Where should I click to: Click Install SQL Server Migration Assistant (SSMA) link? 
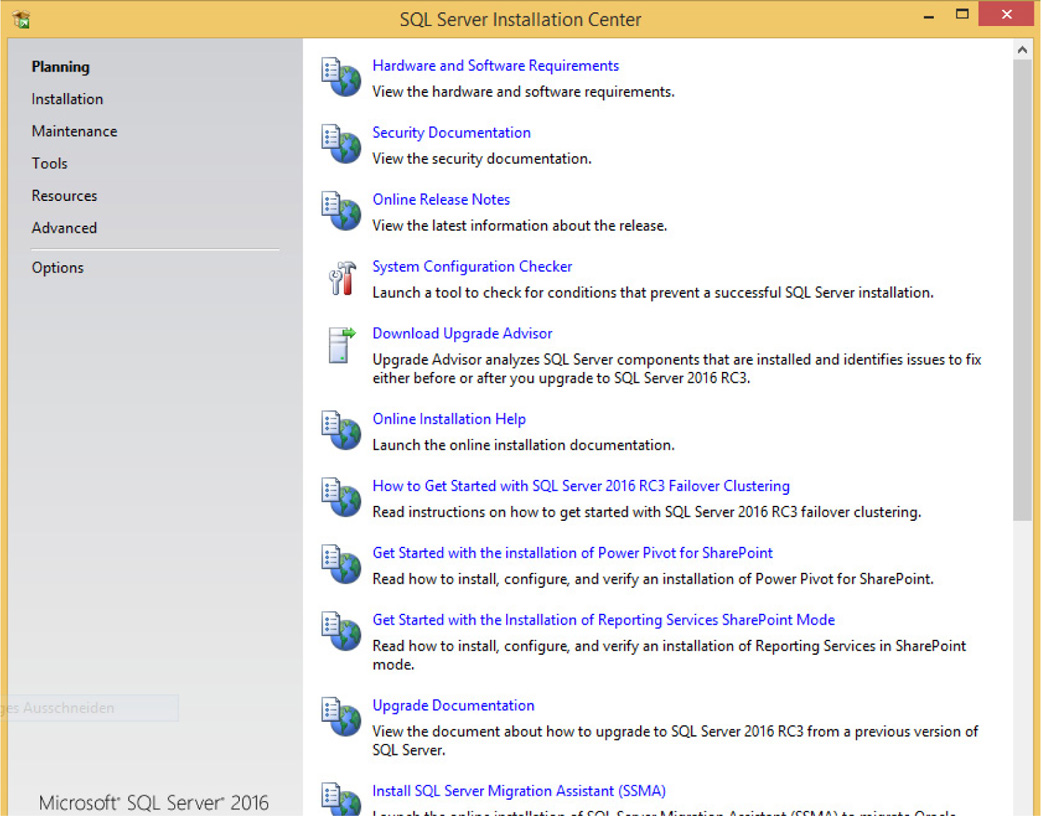click(x=519, y=791)
